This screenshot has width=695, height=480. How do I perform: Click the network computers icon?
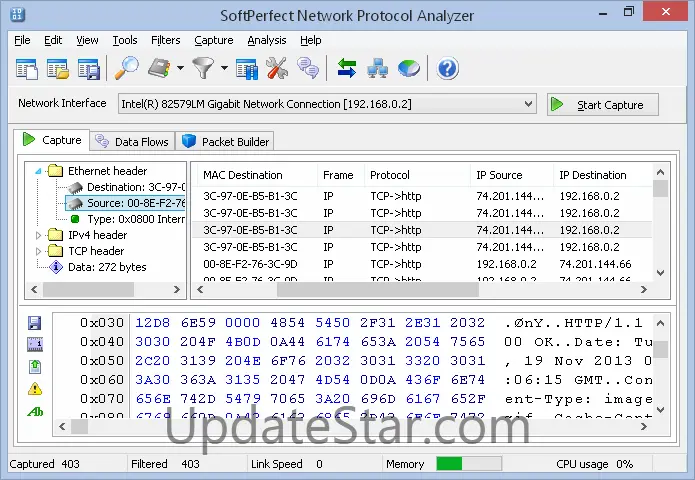(378, 69)
